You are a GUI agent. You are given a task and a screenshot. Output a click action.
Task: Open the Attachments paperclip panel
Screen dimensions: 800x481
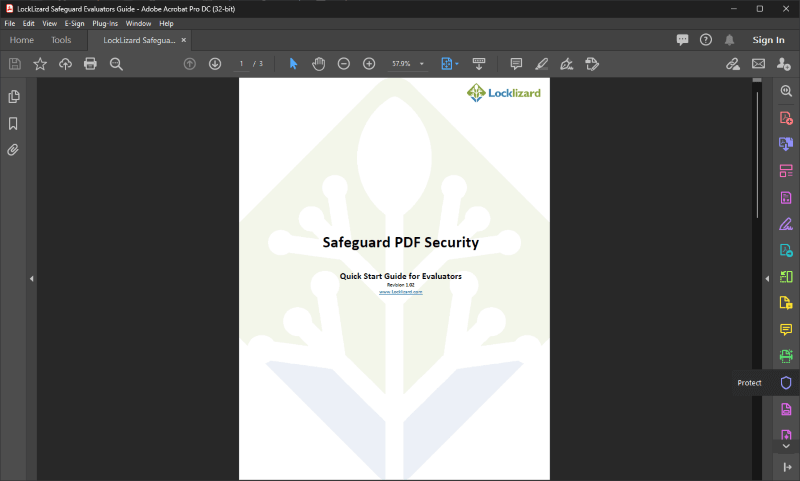pos(13,150)
